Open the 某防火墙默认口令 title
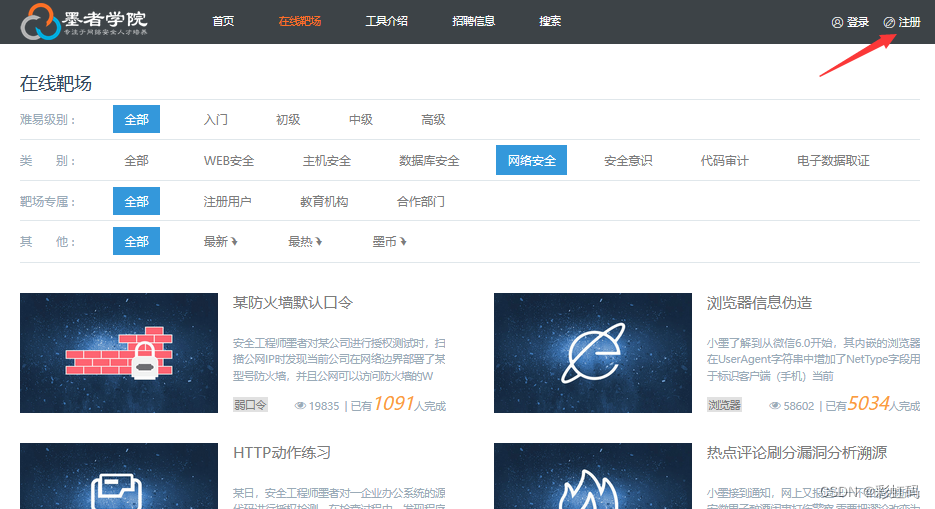Image resolution: width=935 pixels, height=509 pixels. pyautogui.click(x=293, y=303)
